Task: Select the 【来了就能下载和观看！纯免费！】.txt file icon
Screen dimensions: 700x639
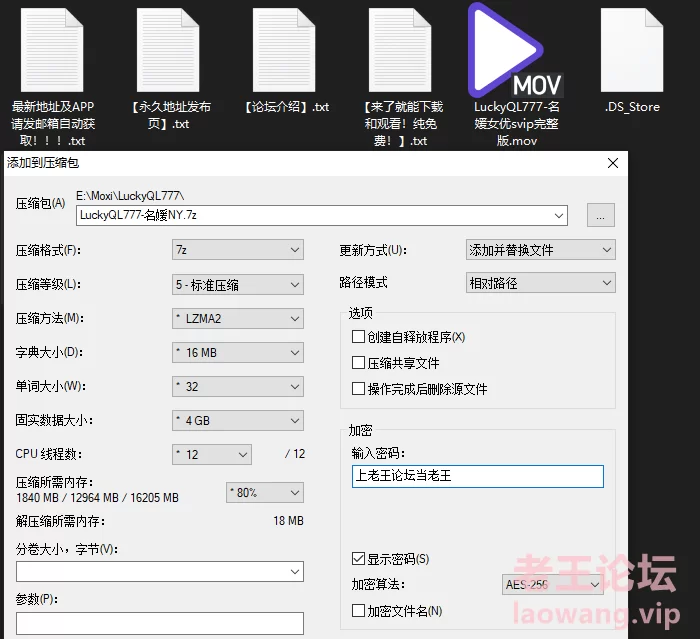Action: (400, 50)
